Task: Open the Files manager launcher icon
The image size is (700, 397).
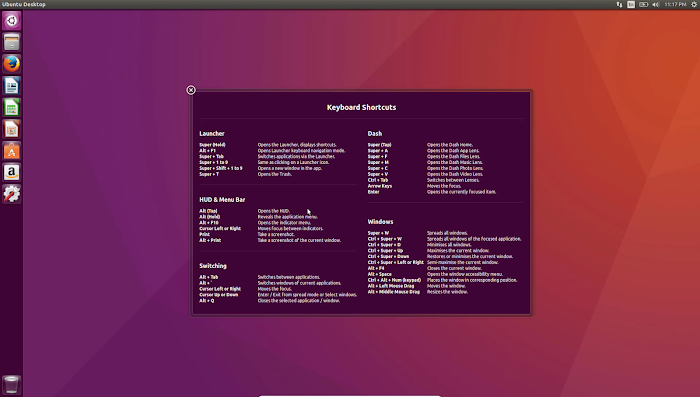Action: click(12, 42)
